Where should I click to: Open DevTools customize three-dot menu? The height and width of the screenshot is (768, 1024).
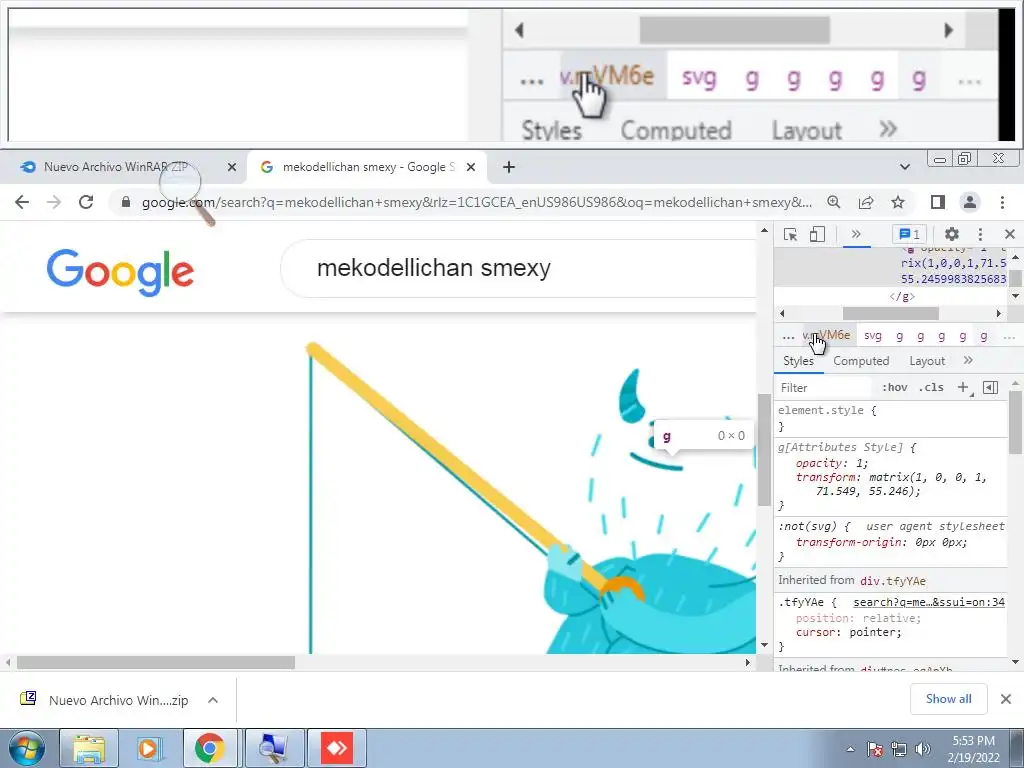(980, 234)
